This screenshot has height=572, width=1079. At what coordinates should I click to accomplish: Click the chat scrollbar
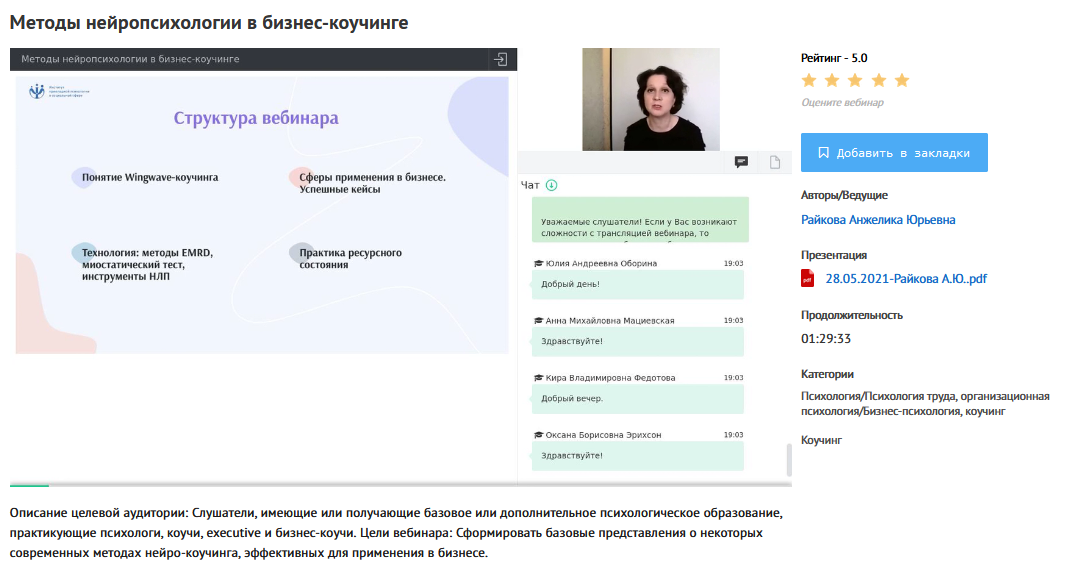click(x=788, y=460)
